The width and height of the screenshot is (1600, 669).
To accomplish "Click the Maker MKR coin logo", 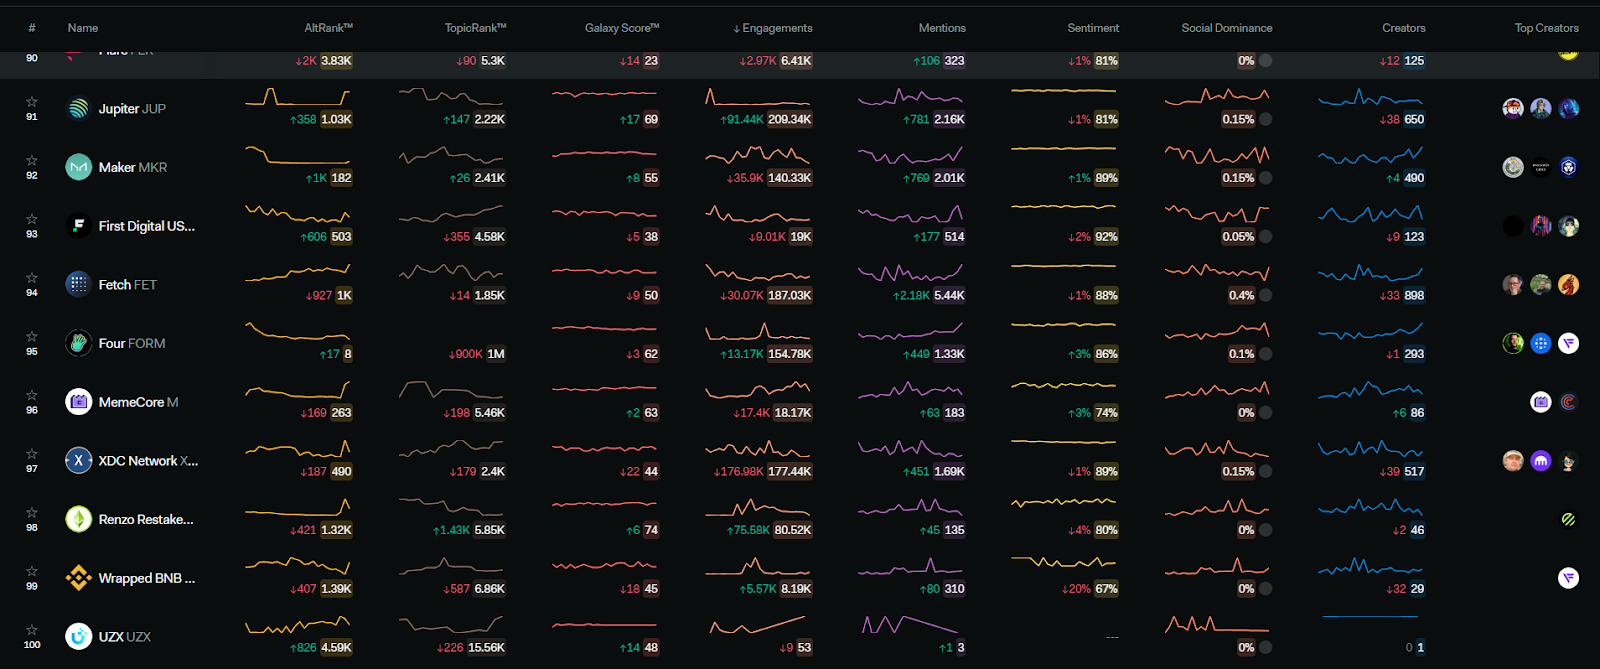I will [78, 167].
